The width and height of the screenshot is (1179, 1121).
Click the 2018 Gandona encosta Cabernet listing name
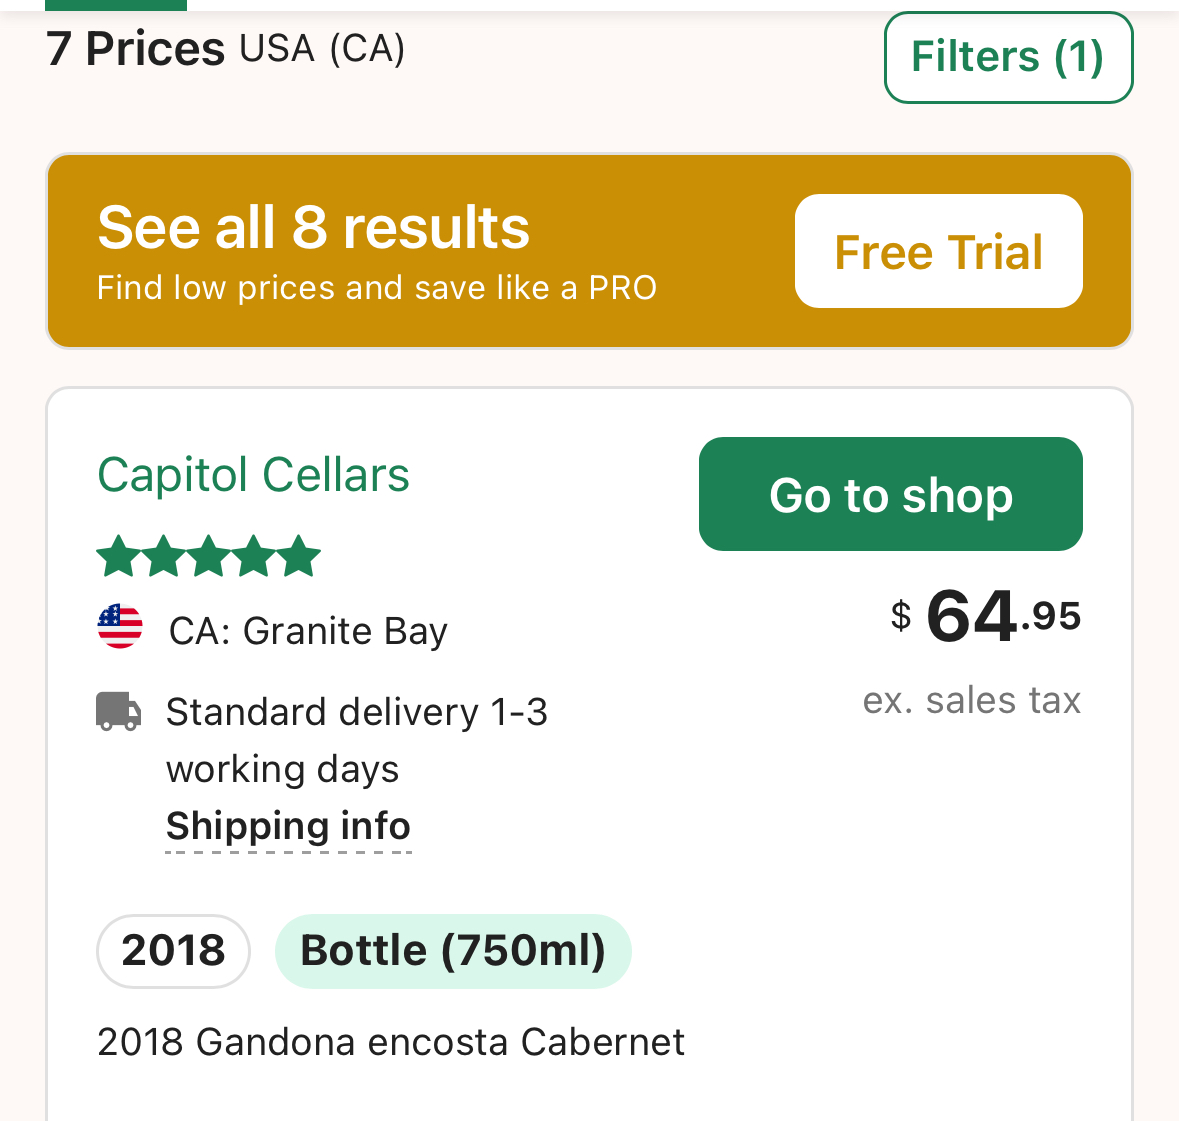[x=391, y=1042]
